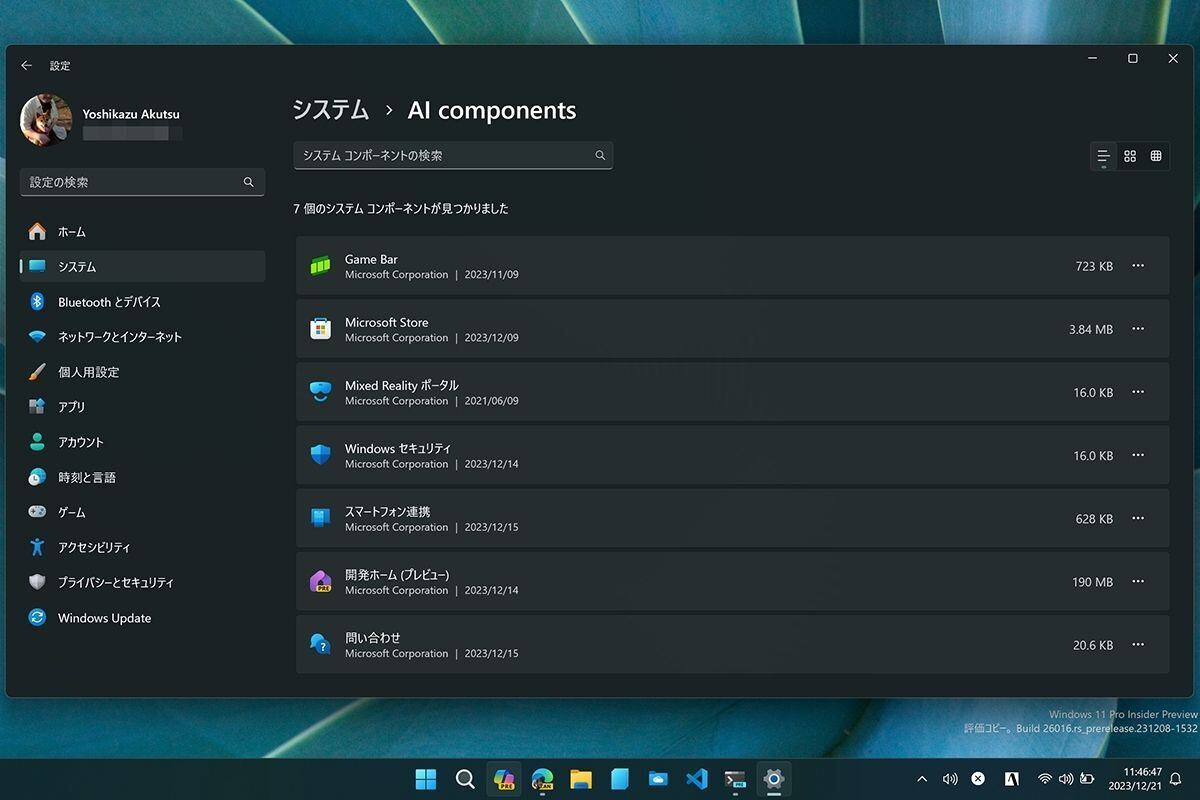
Task: Click the 190 MB size value
Action: (x=1093, y=582)
